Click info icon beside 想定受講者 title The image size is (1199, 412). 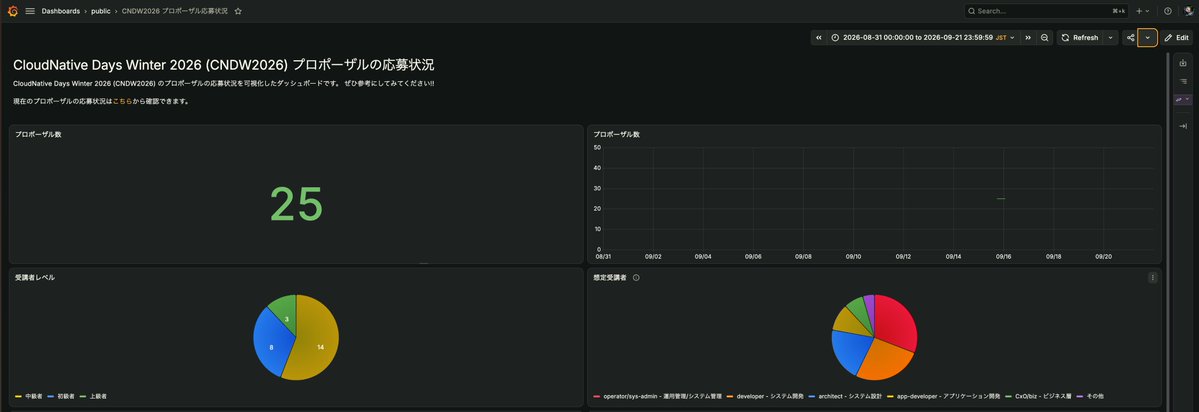pyautogui.click(x=636, y=277)
